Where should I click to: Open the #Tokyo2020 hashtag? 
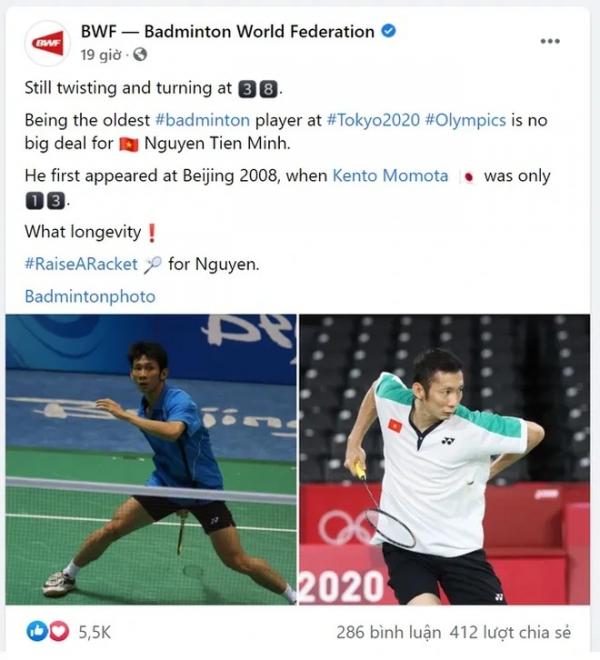[373, 120]
